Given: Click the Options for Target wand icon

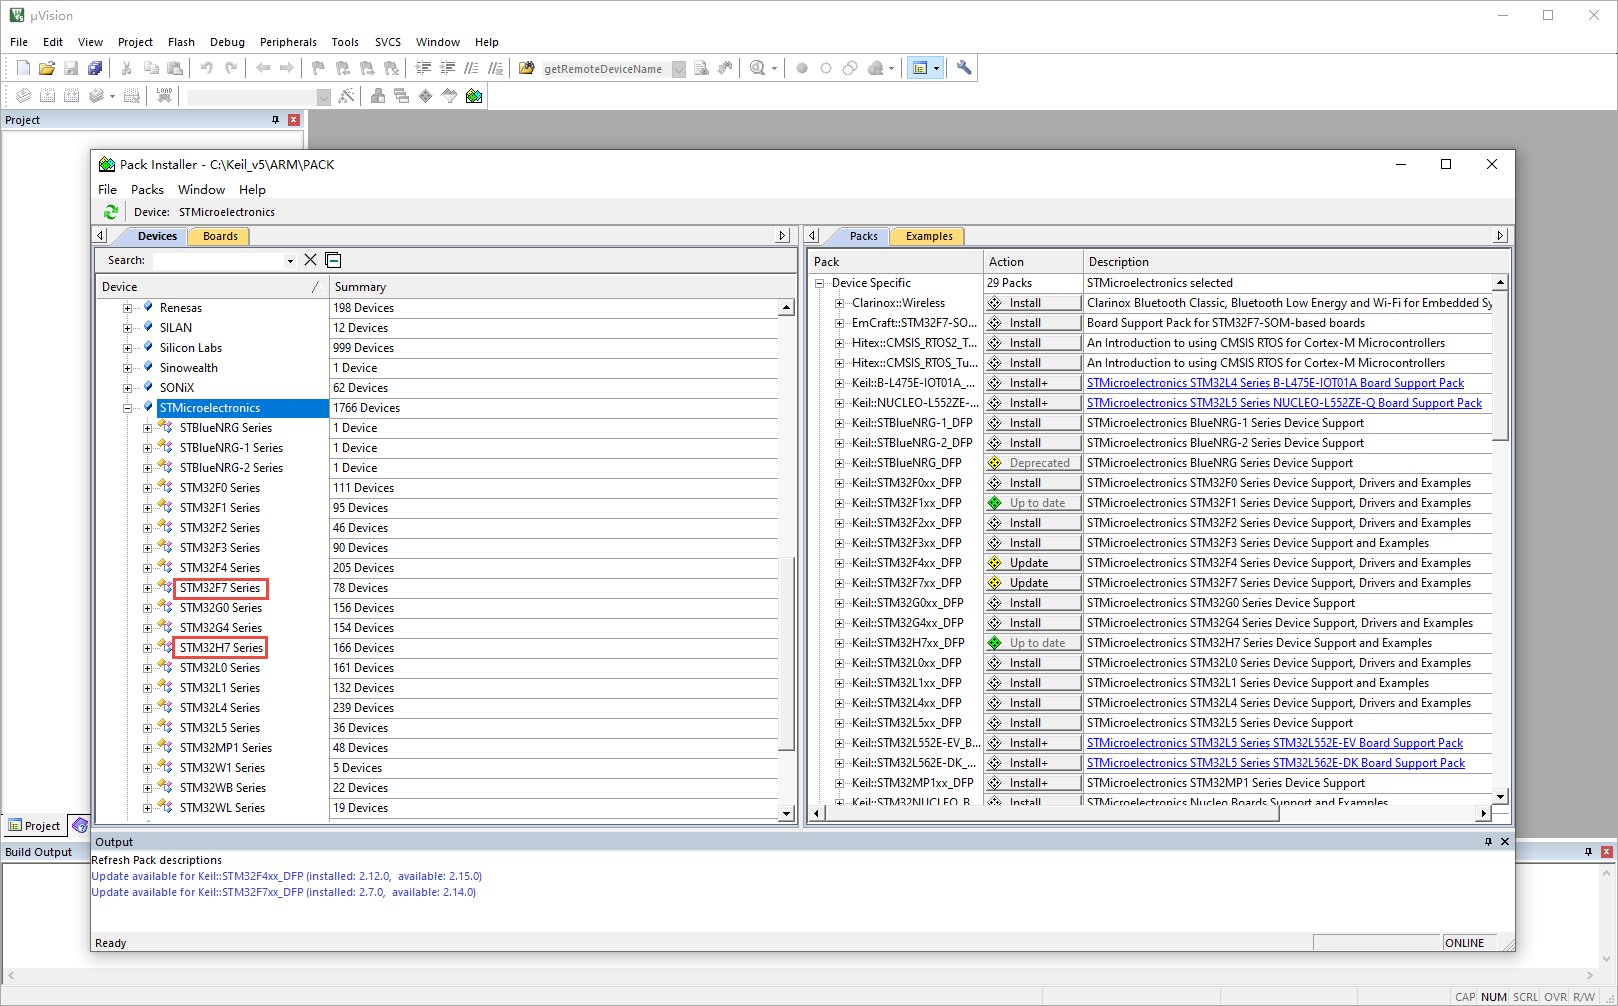Looking at the screenshot, I should click(346, 96).
